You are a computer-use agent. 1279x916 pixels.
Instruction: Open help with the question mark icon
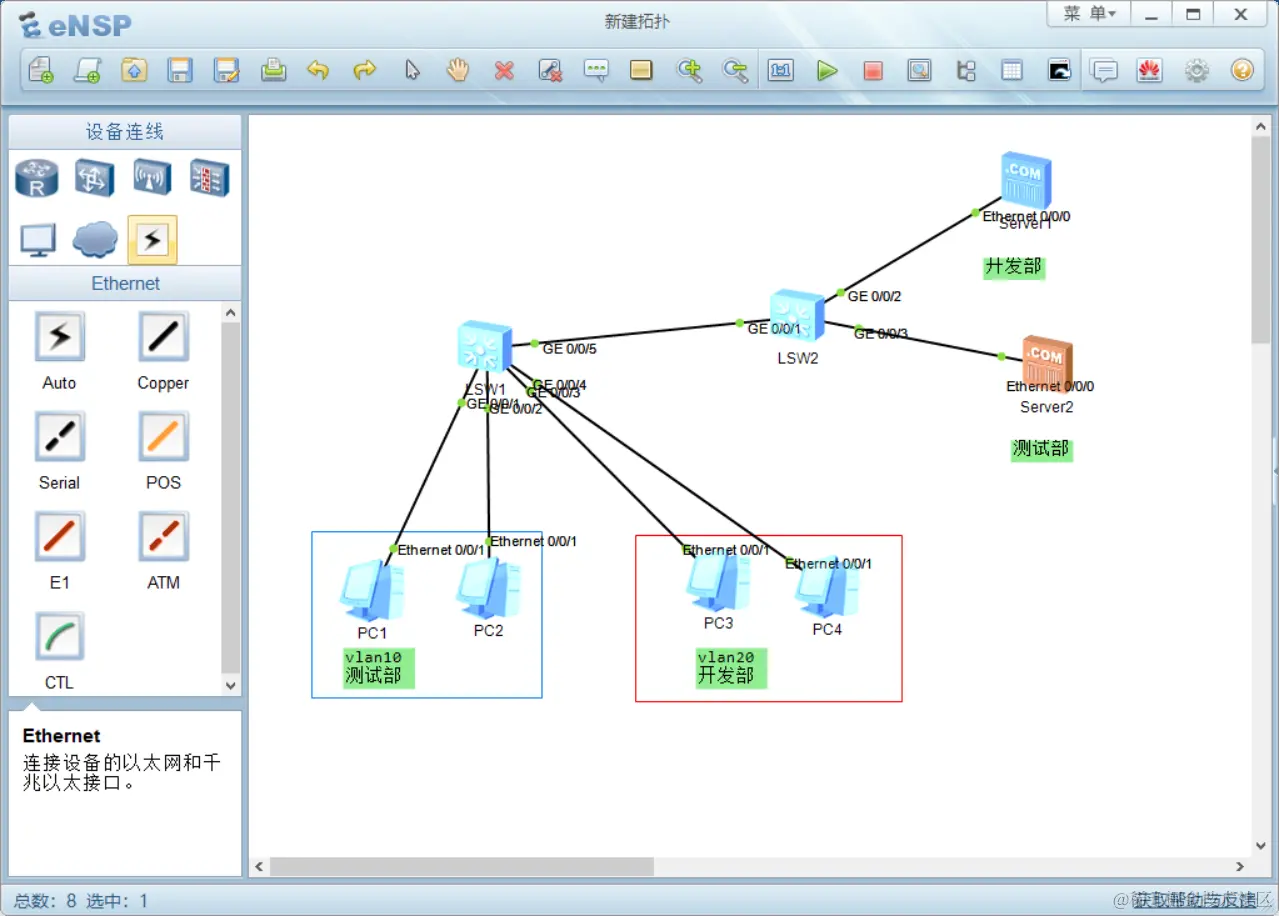pos(1242,70)
